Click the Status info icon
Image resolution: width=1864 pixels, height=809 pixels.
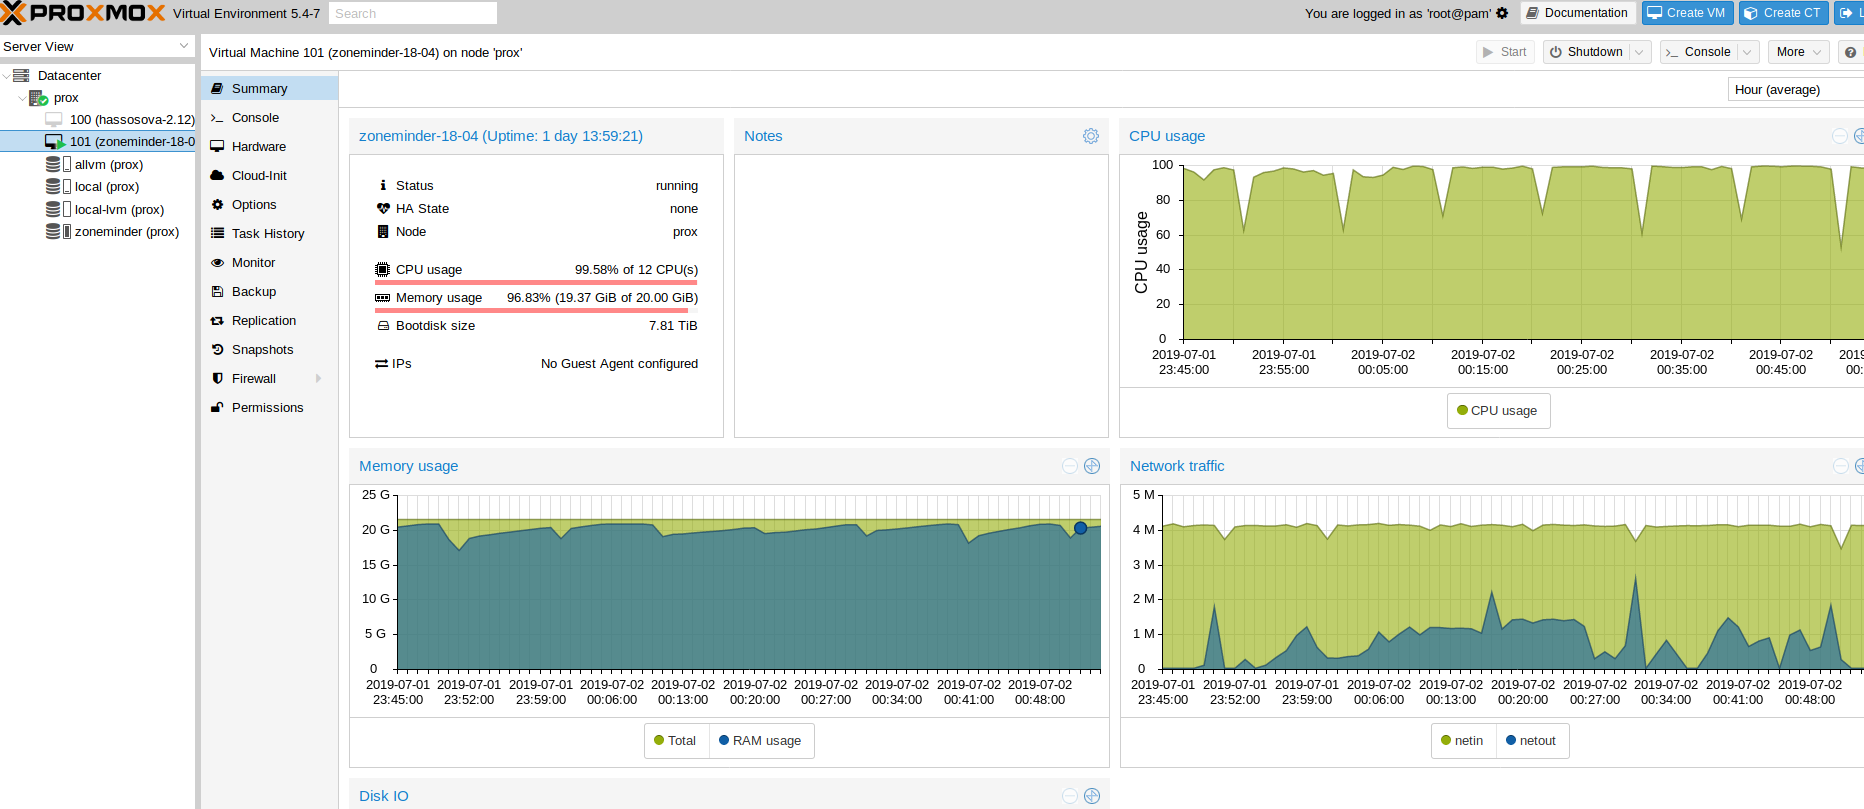point(383,185)
